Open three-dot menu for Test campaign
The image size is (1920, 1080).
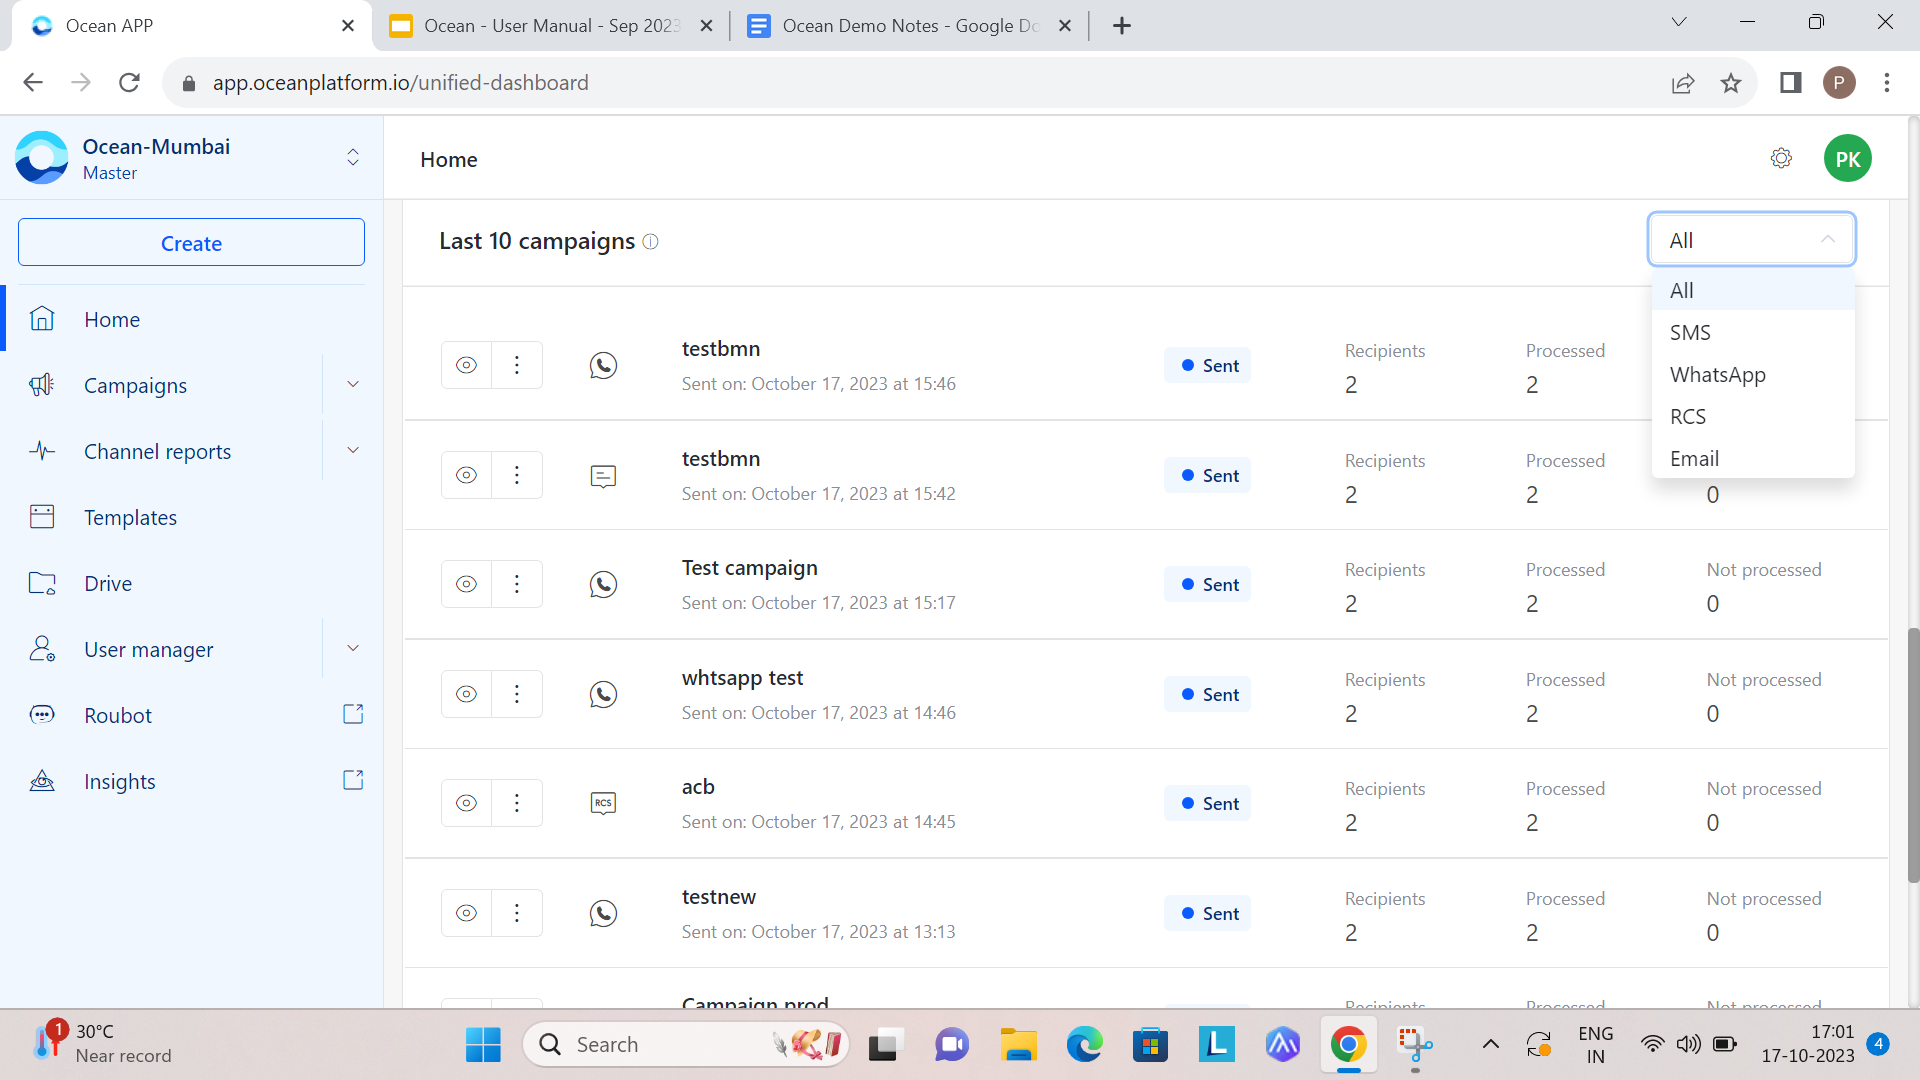(x=517, y=584)
